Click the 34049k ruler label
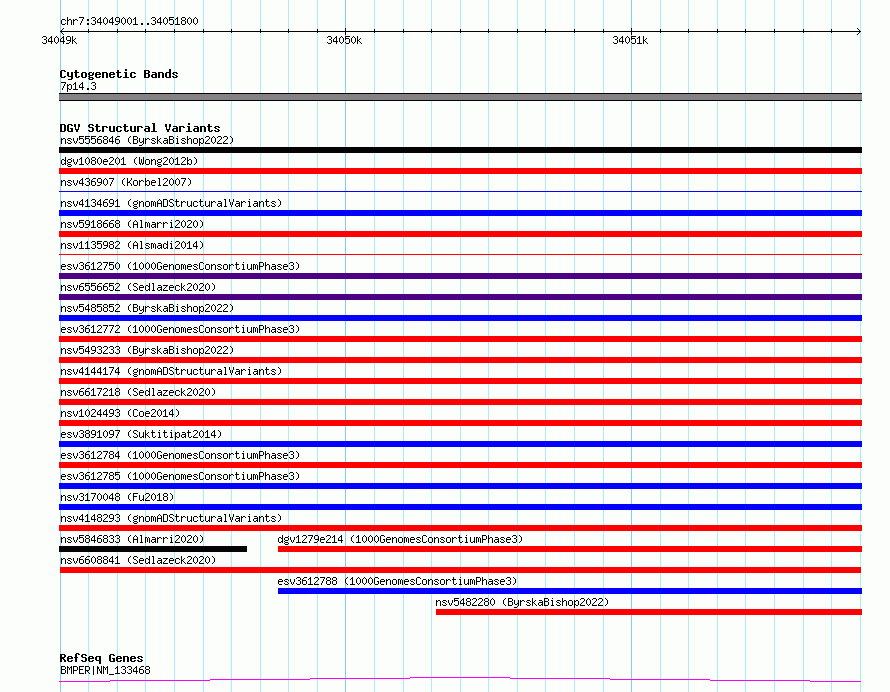 point(59,40)
